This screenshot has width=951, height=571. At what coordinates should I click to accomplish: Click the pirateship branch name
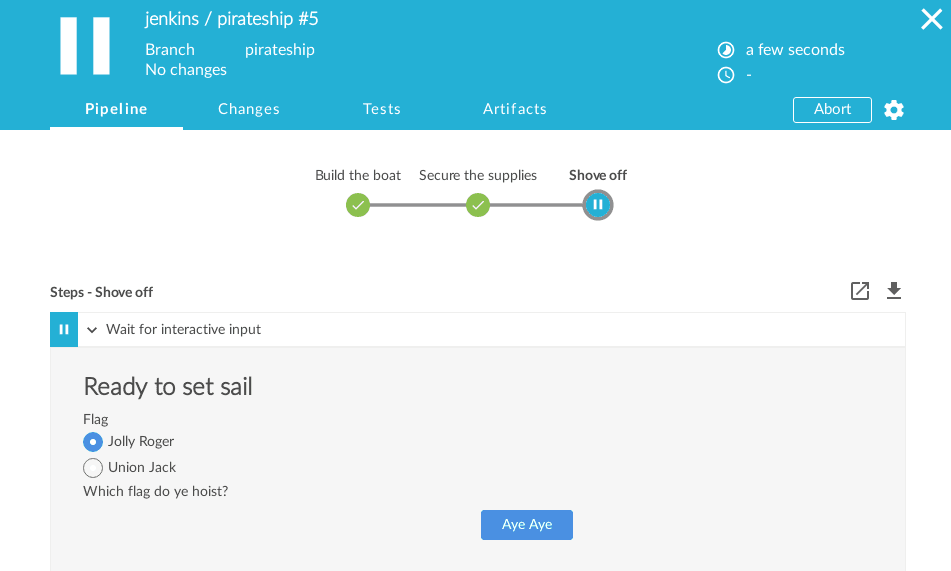click(280, 49)
